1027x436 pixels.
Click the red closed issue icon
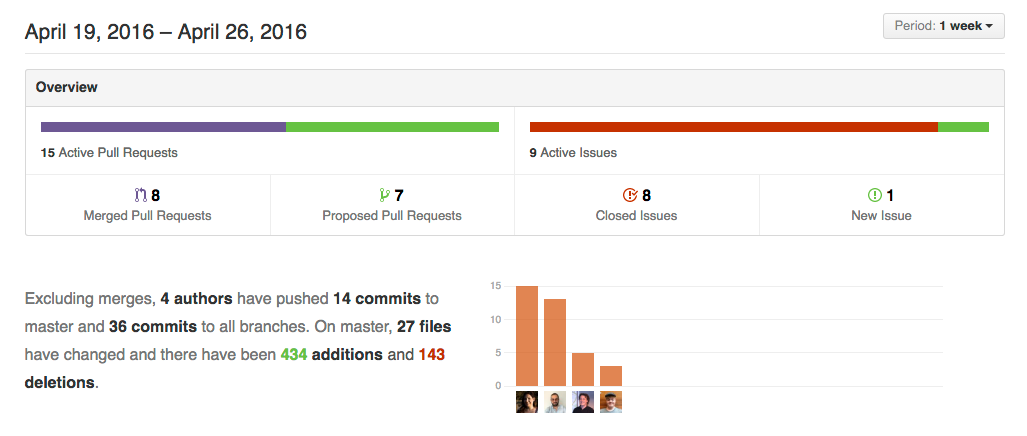click(629, 195)
